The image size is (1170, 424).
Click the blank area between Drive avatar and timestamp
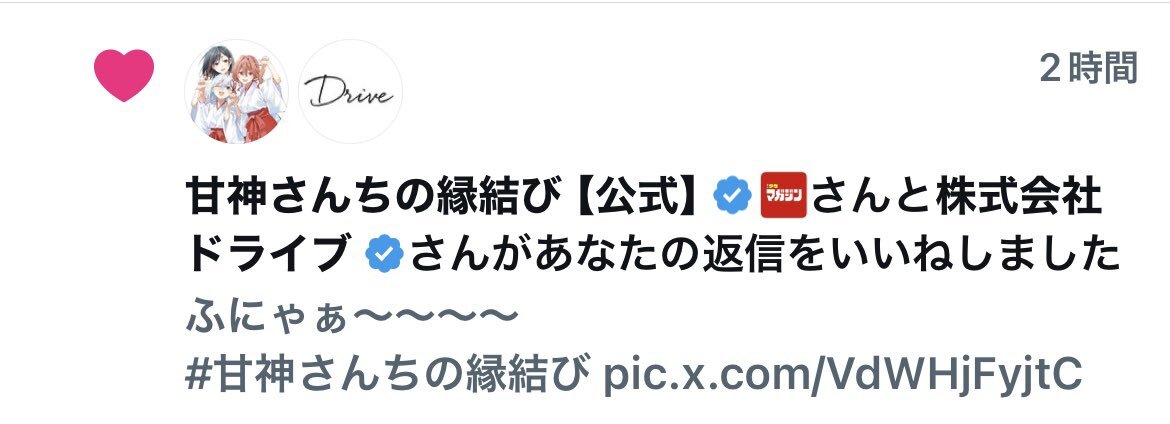coord(716,90)
